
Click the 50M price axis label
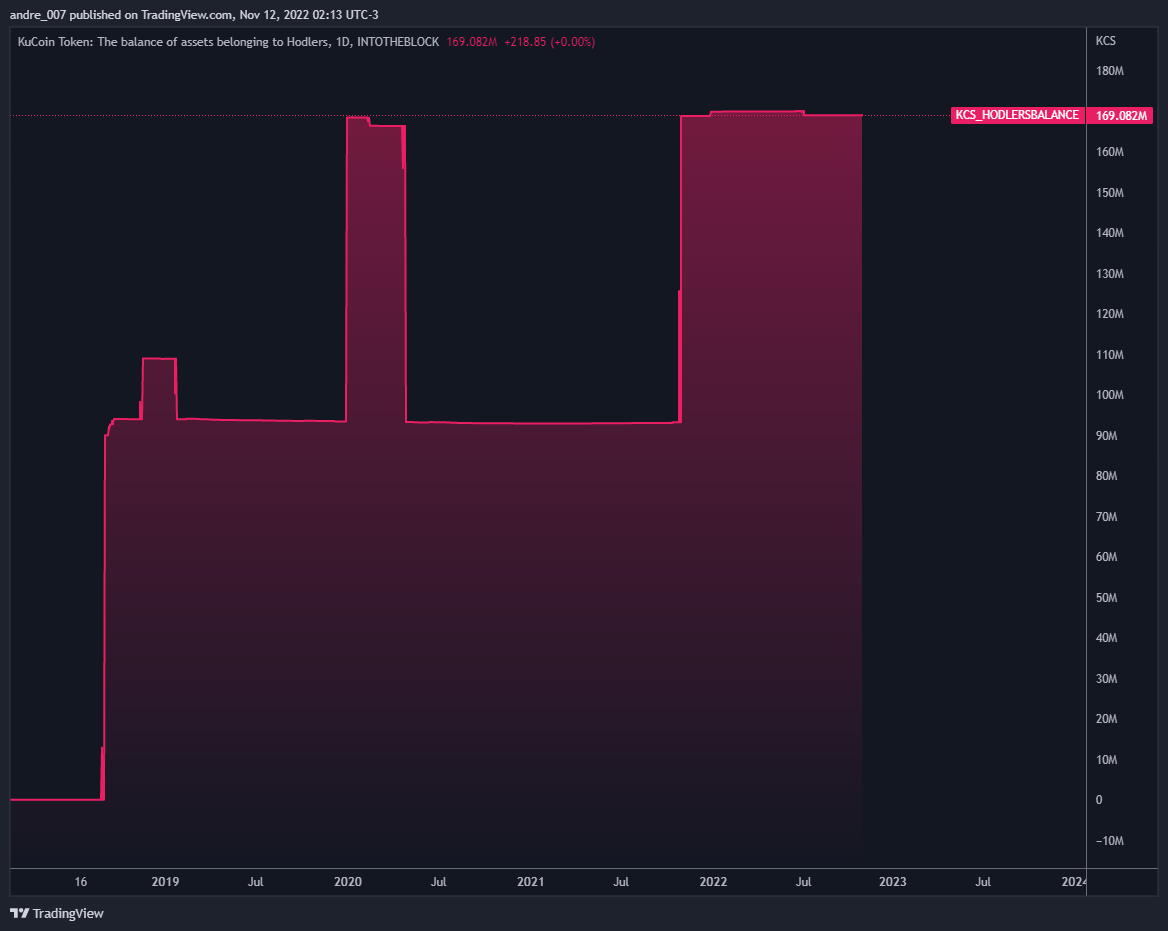1106,598
